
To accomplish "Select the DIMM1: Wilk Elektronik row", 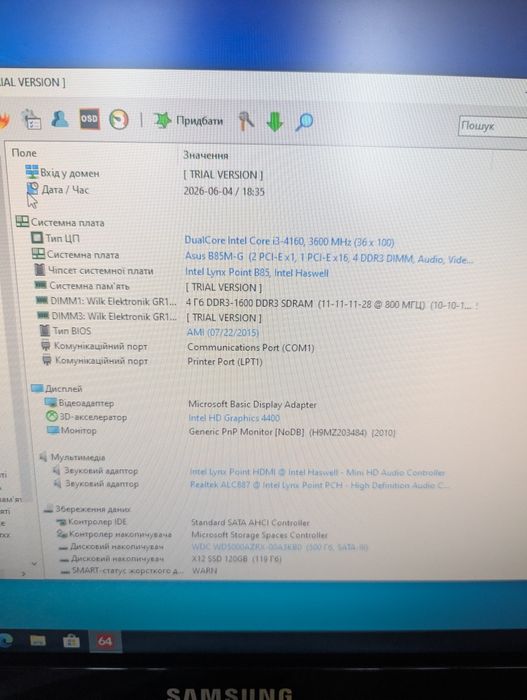I will [x=106, y=301].
